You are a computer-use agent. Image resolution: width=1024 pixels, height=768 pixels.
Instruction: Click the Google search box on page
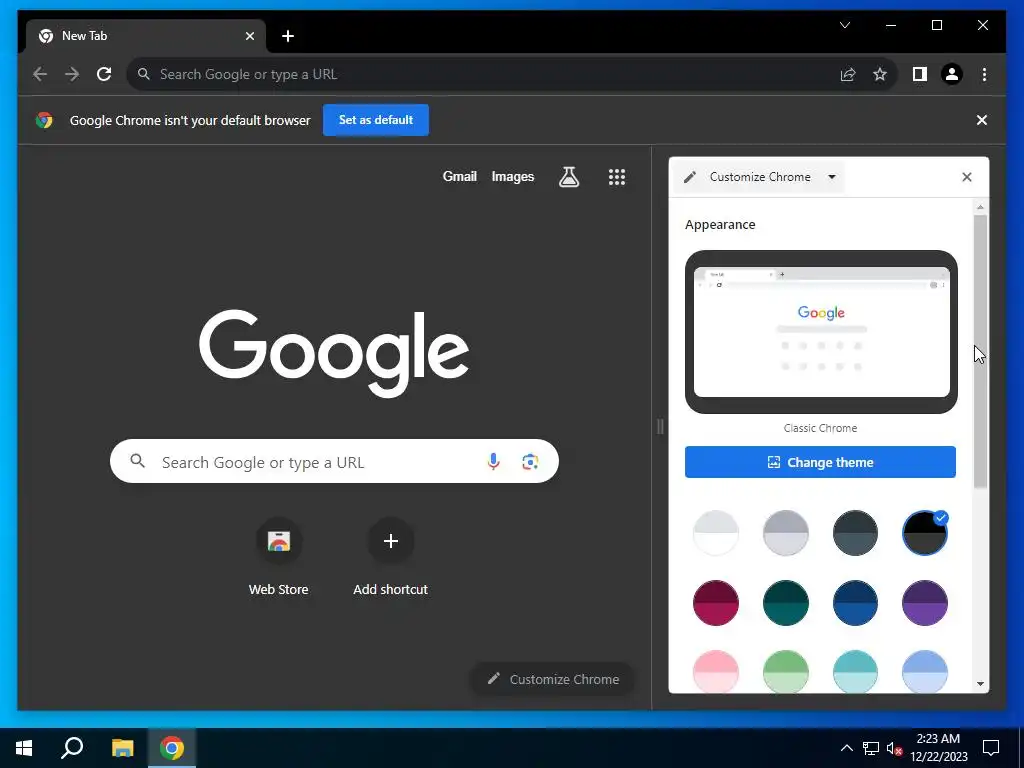coord(334,462)
